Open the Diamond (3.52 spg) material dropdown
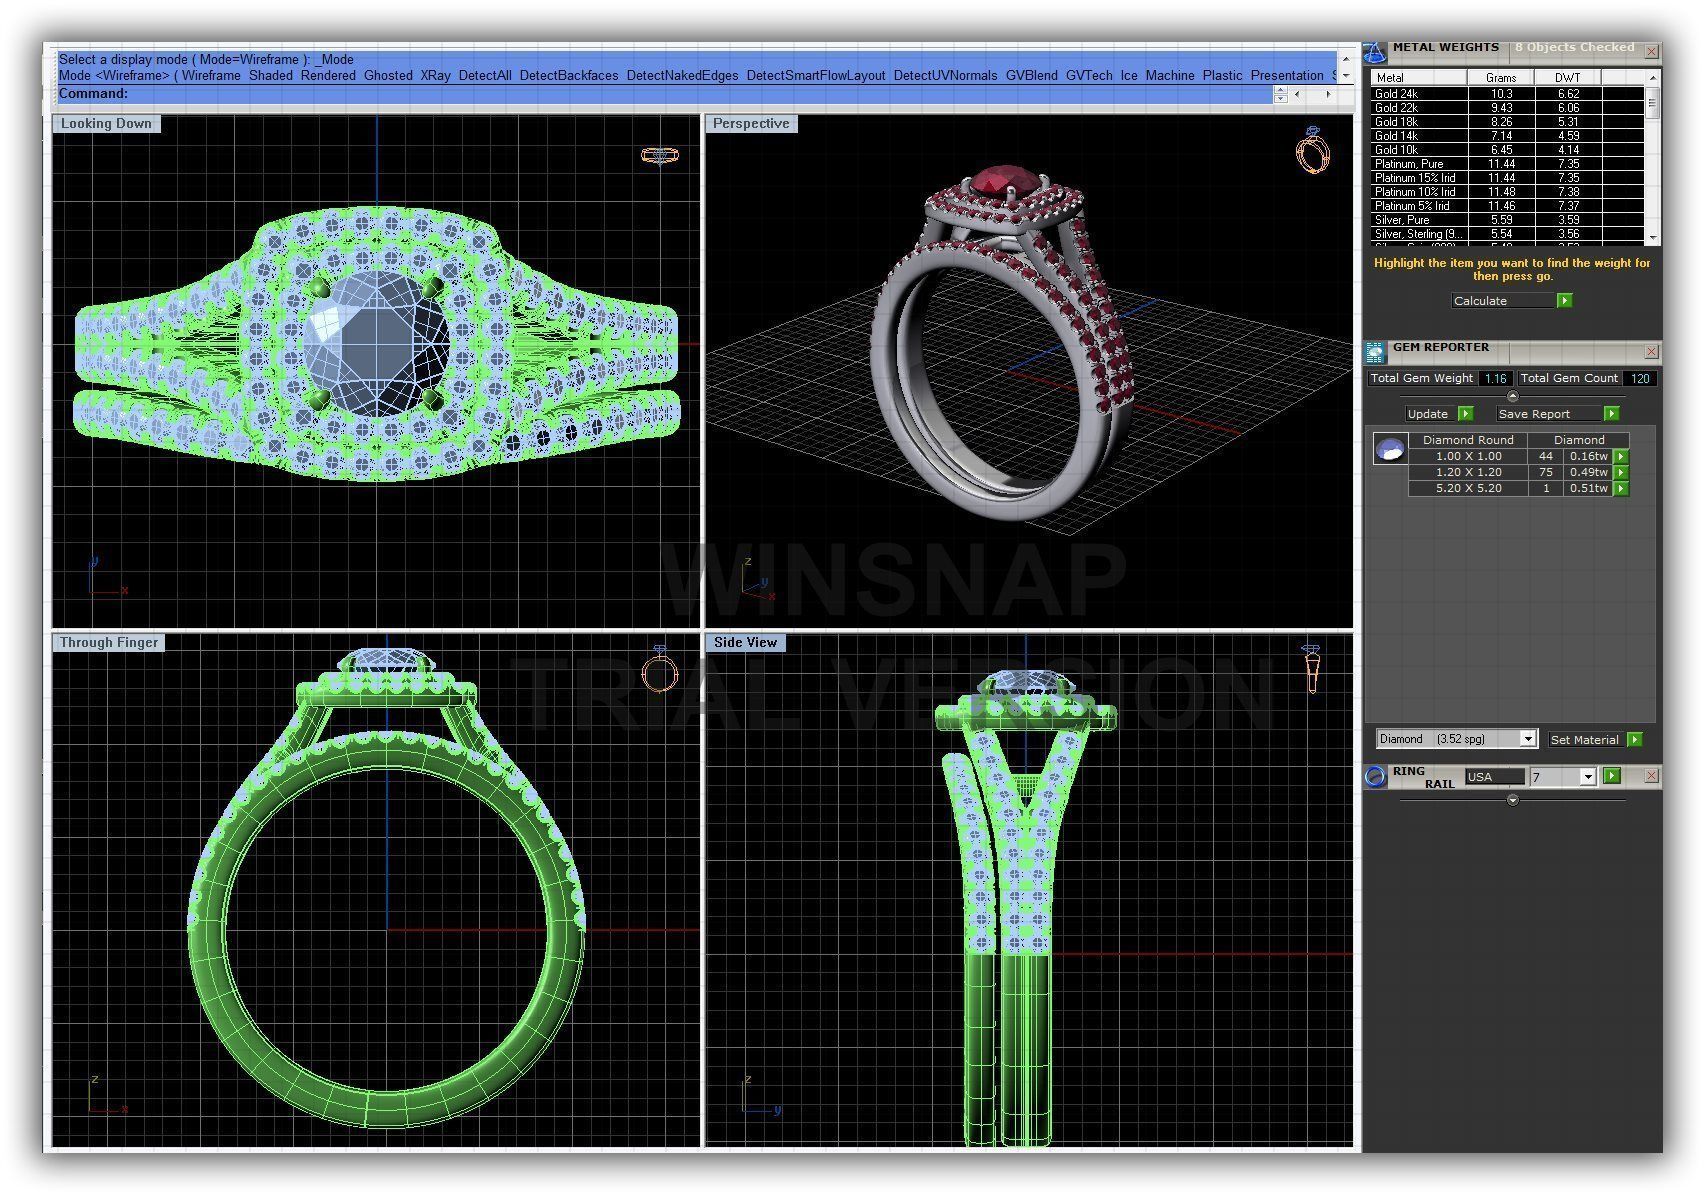The width and height of the screenshot is (1705, 1195). (x=1527, y=739)
